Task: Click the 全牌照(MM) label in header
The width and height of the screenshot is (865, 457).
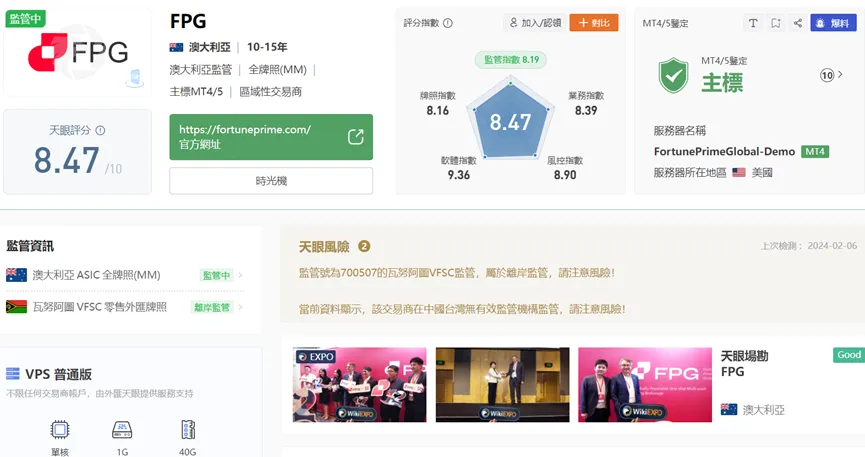Action: click(x=277, y=70)
